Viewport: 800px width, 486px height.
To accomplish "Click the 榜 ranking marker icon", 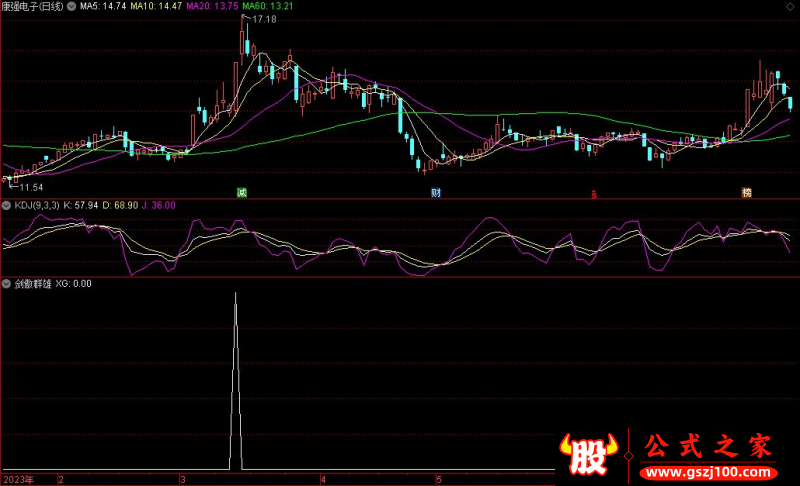I will [x=746, y=191].
